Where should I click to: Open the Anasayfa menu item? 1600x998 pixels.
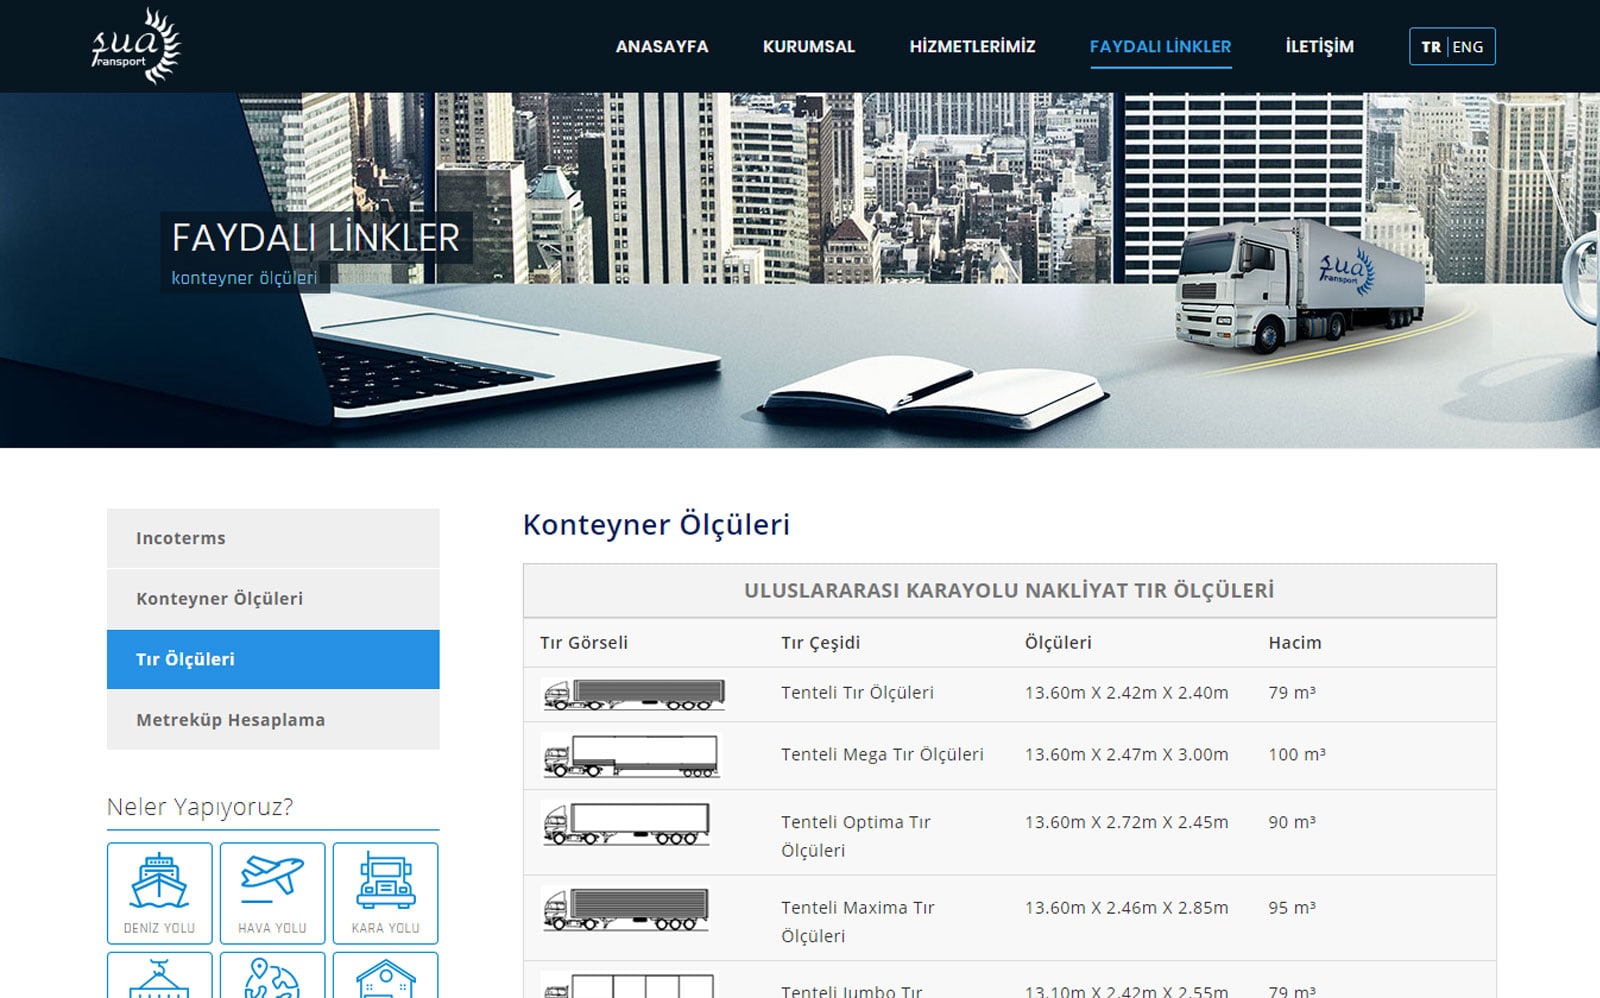663,46
